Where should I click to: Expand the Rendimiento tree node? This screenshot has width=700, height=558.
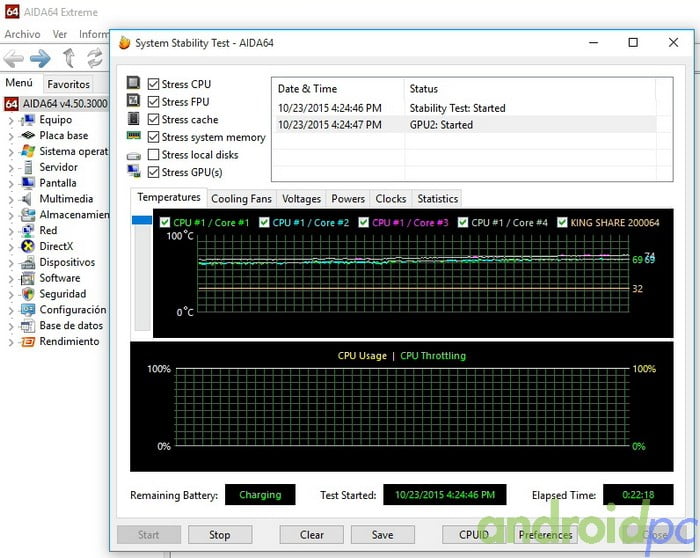(x=11, y=342)
